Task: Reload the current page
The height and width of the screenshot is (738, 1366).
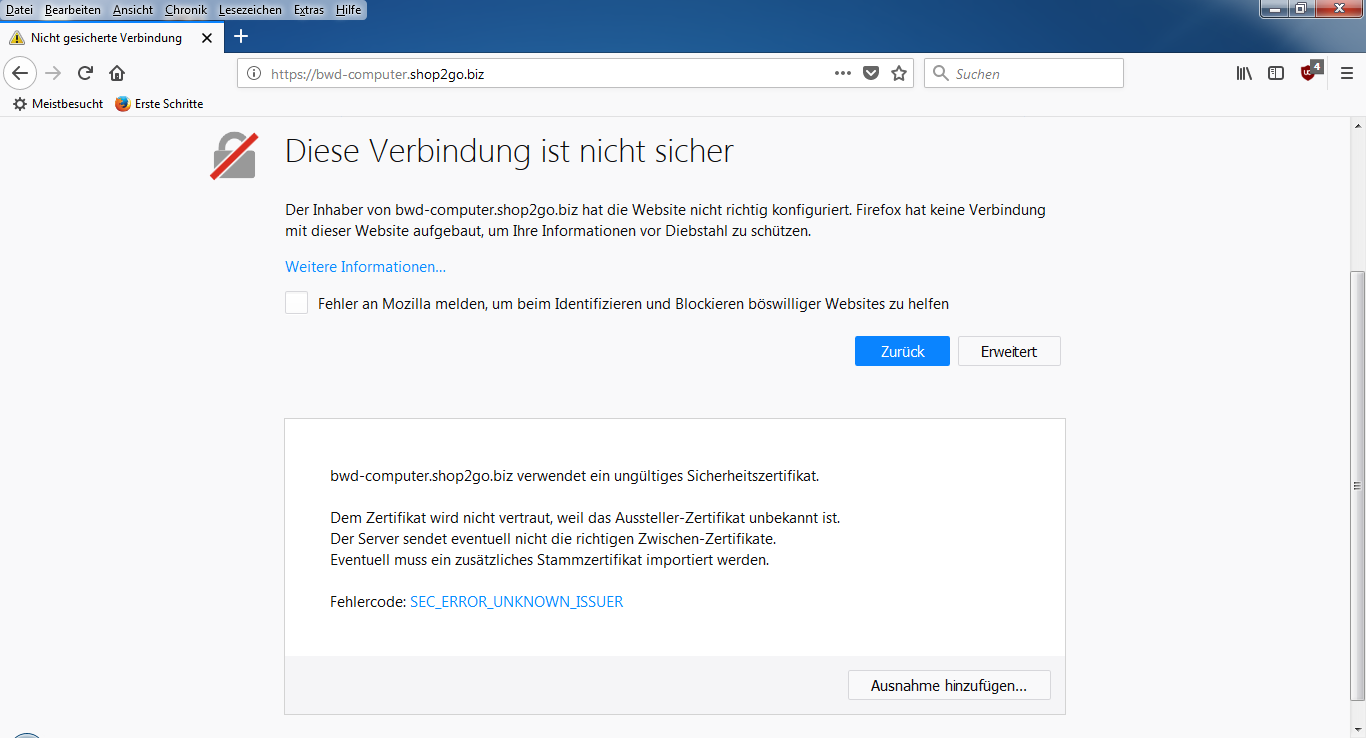Action: pos(86,73)
